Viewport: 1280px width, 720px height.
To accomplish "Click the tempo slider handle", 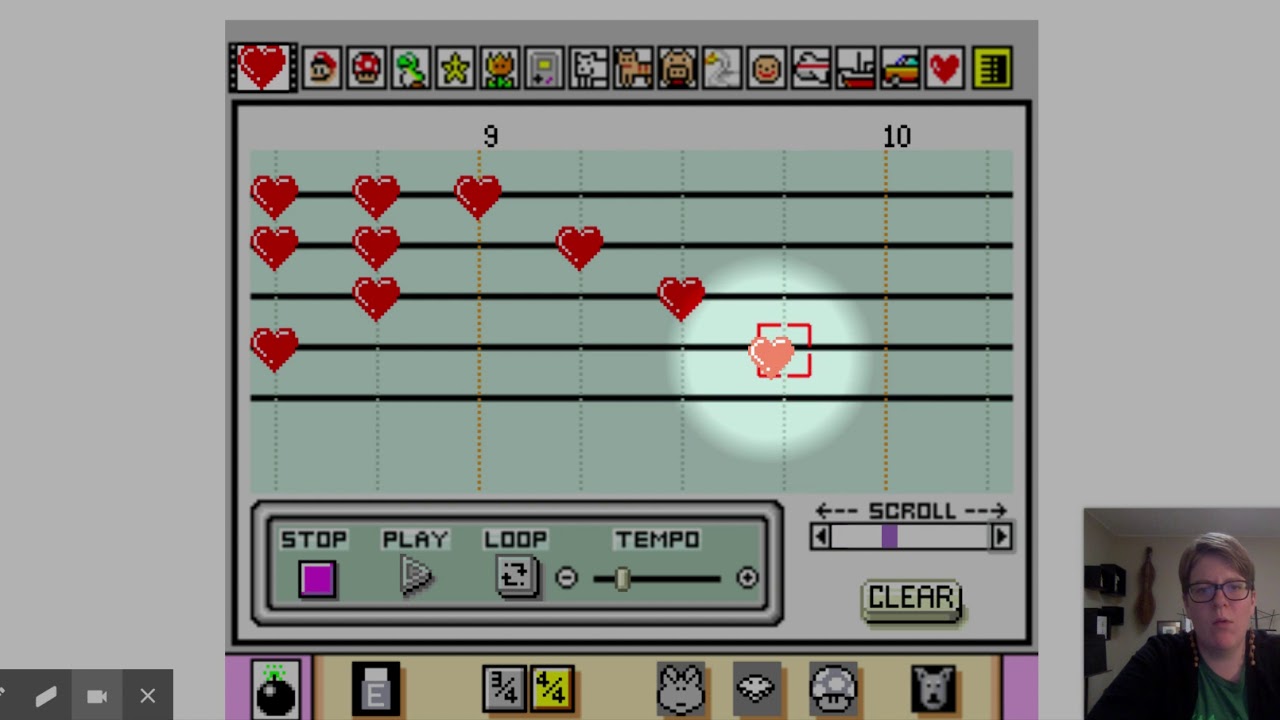I will (x=622, y=578).
